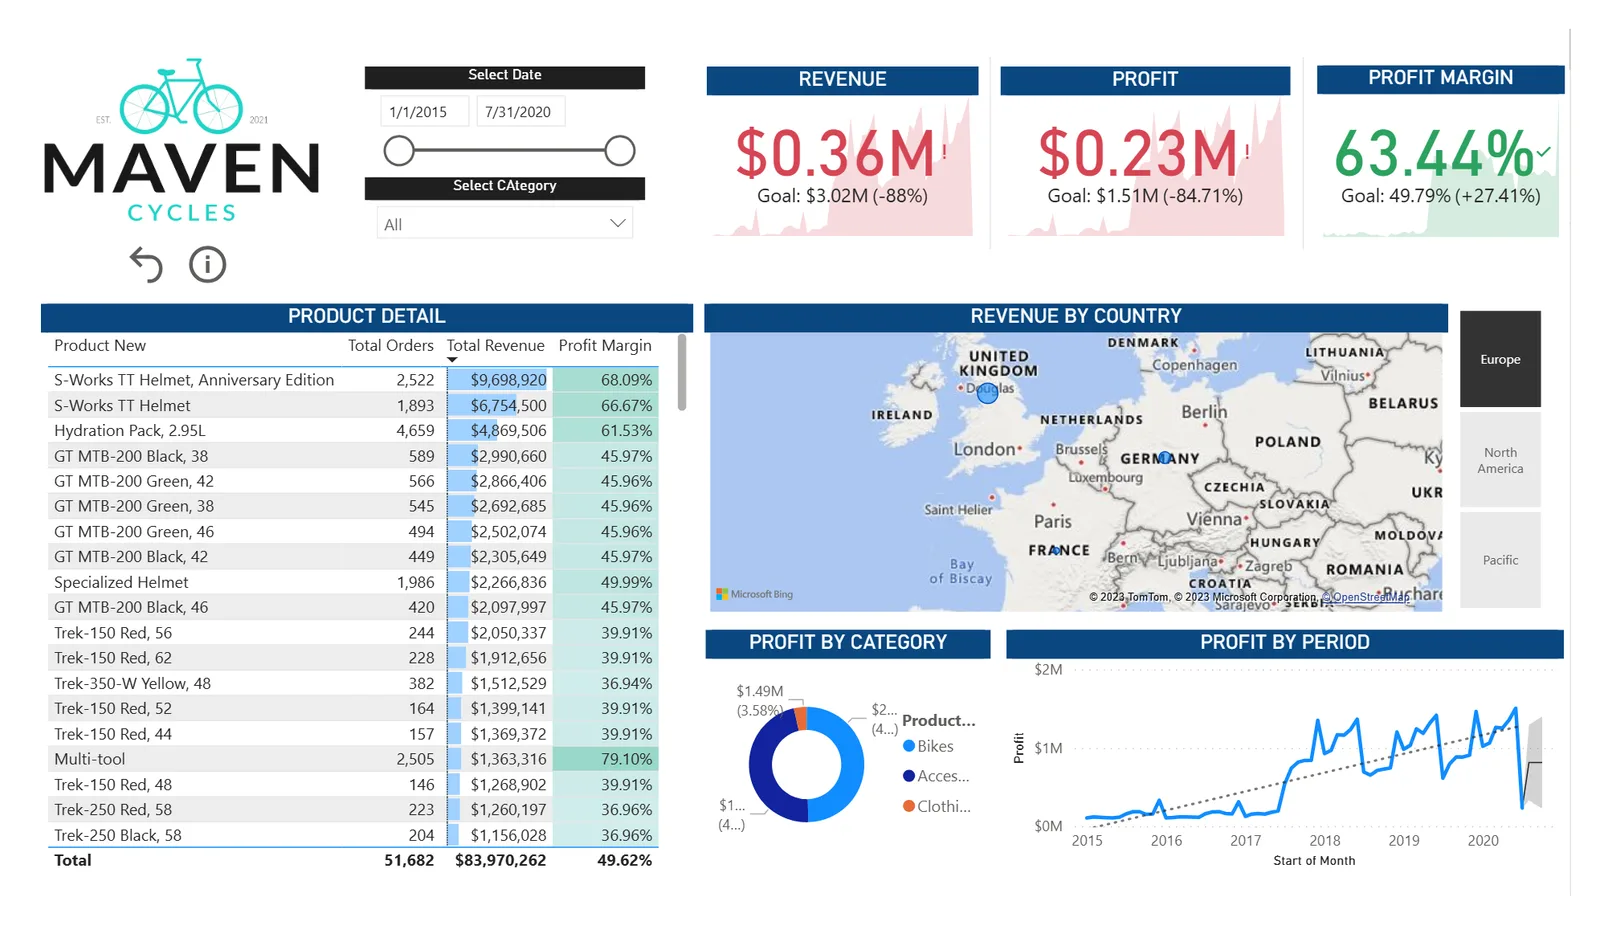Sort by Profit Margin column header
The height and width of the screenshot is (925, 1600).
(605, 346)
